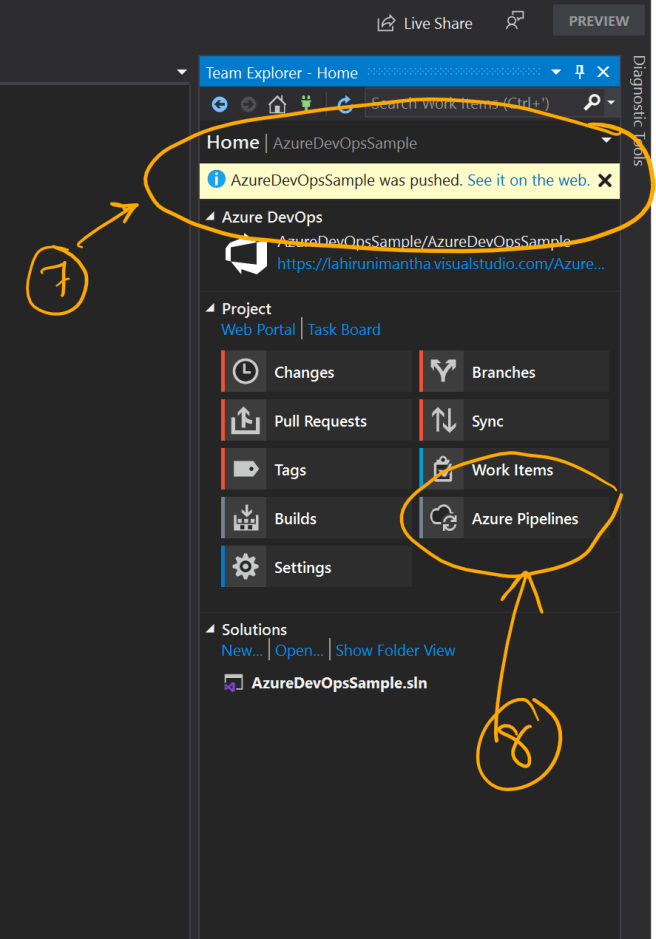This screenshot has width=656, height=939.
Task: Click 'See it on the web' link
Action: coord(528,180)
